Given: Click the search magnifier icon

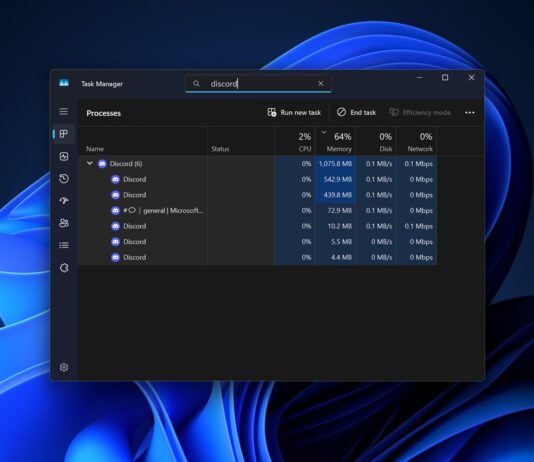Looking at the screenshot, I should pyautogui.click(x=196, y=83).
